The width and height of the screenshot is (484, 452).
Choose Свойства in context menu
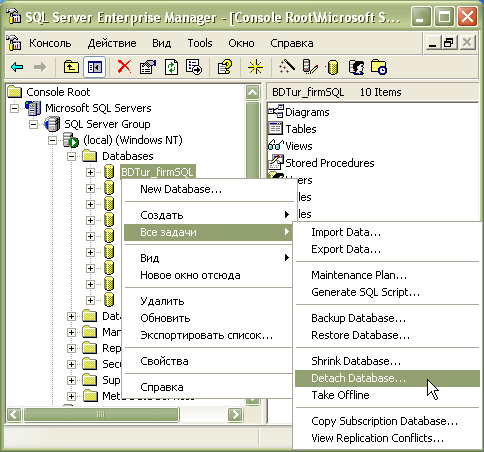[208, 361]
